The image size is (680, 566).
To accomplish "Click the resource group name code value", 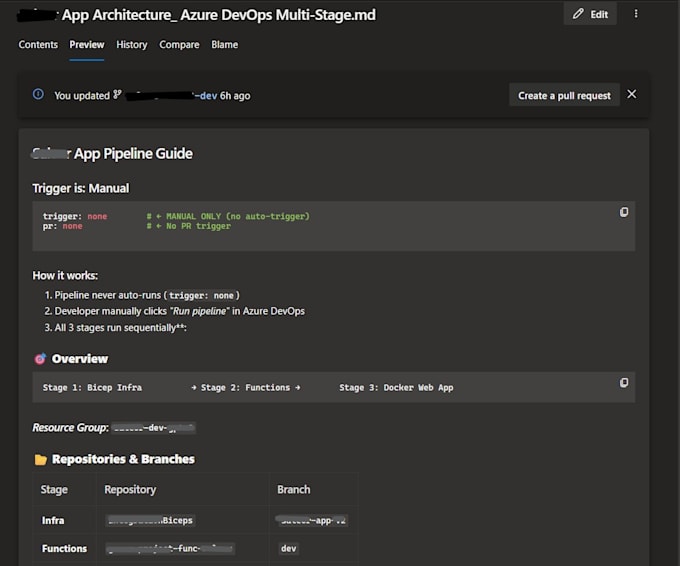I will pyautogui.click(x=154, y=428).
